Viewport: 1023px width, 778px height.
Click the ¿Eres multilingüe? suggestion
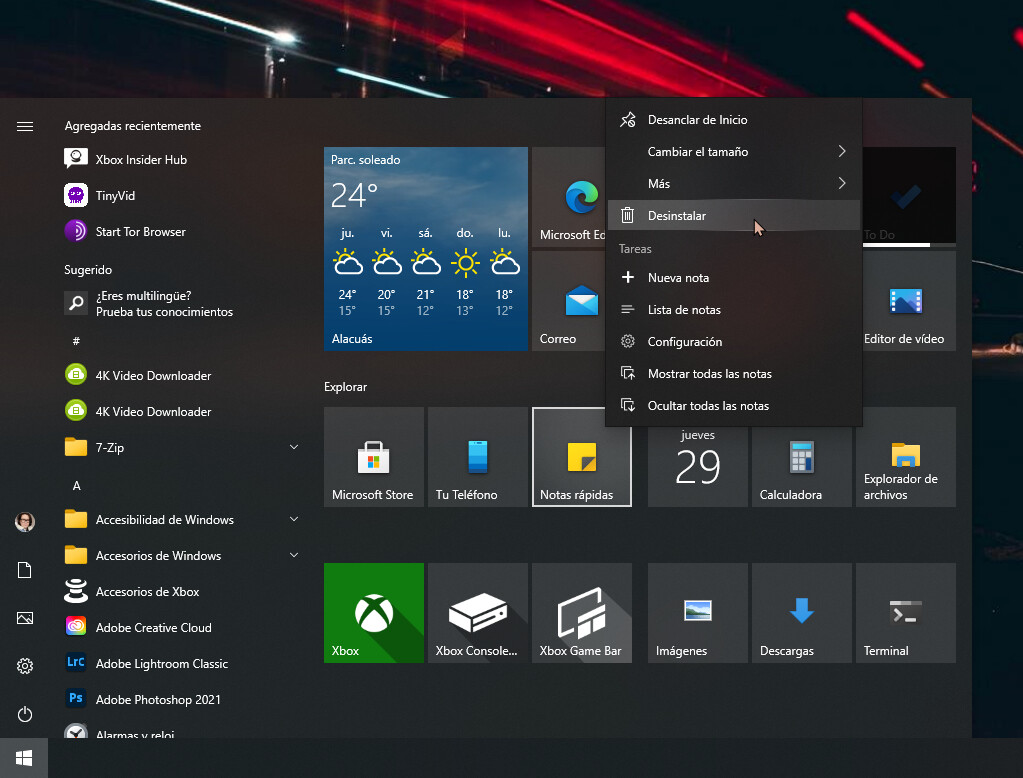pos(183,303)
